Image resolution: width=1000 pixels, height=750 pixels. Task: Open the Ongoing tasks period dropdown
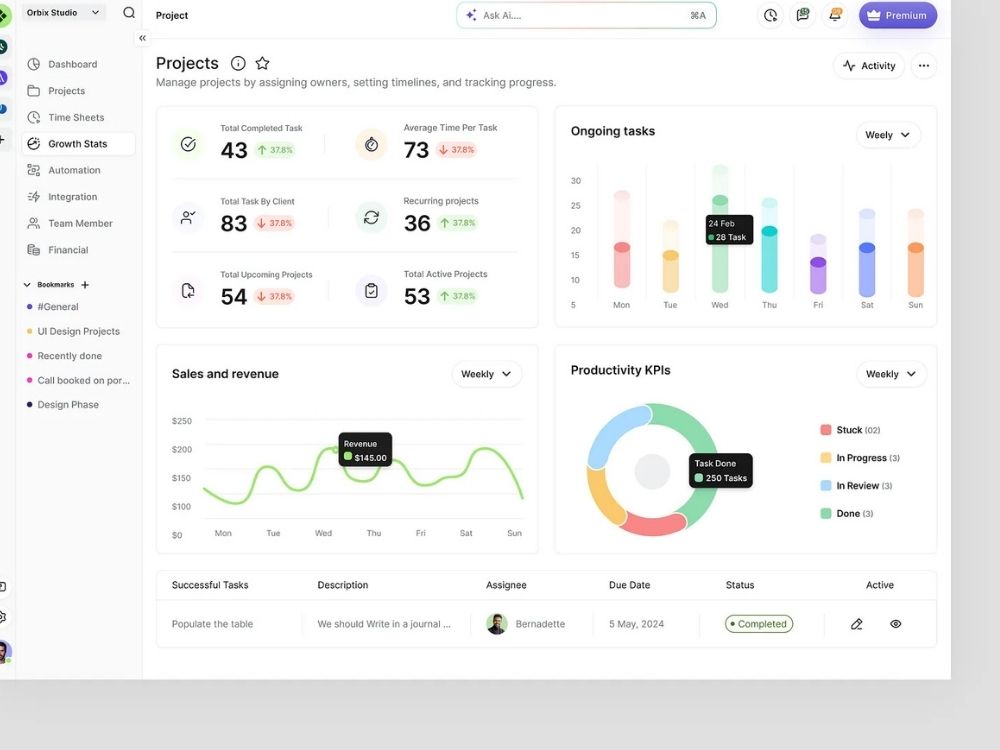(887, 135)
